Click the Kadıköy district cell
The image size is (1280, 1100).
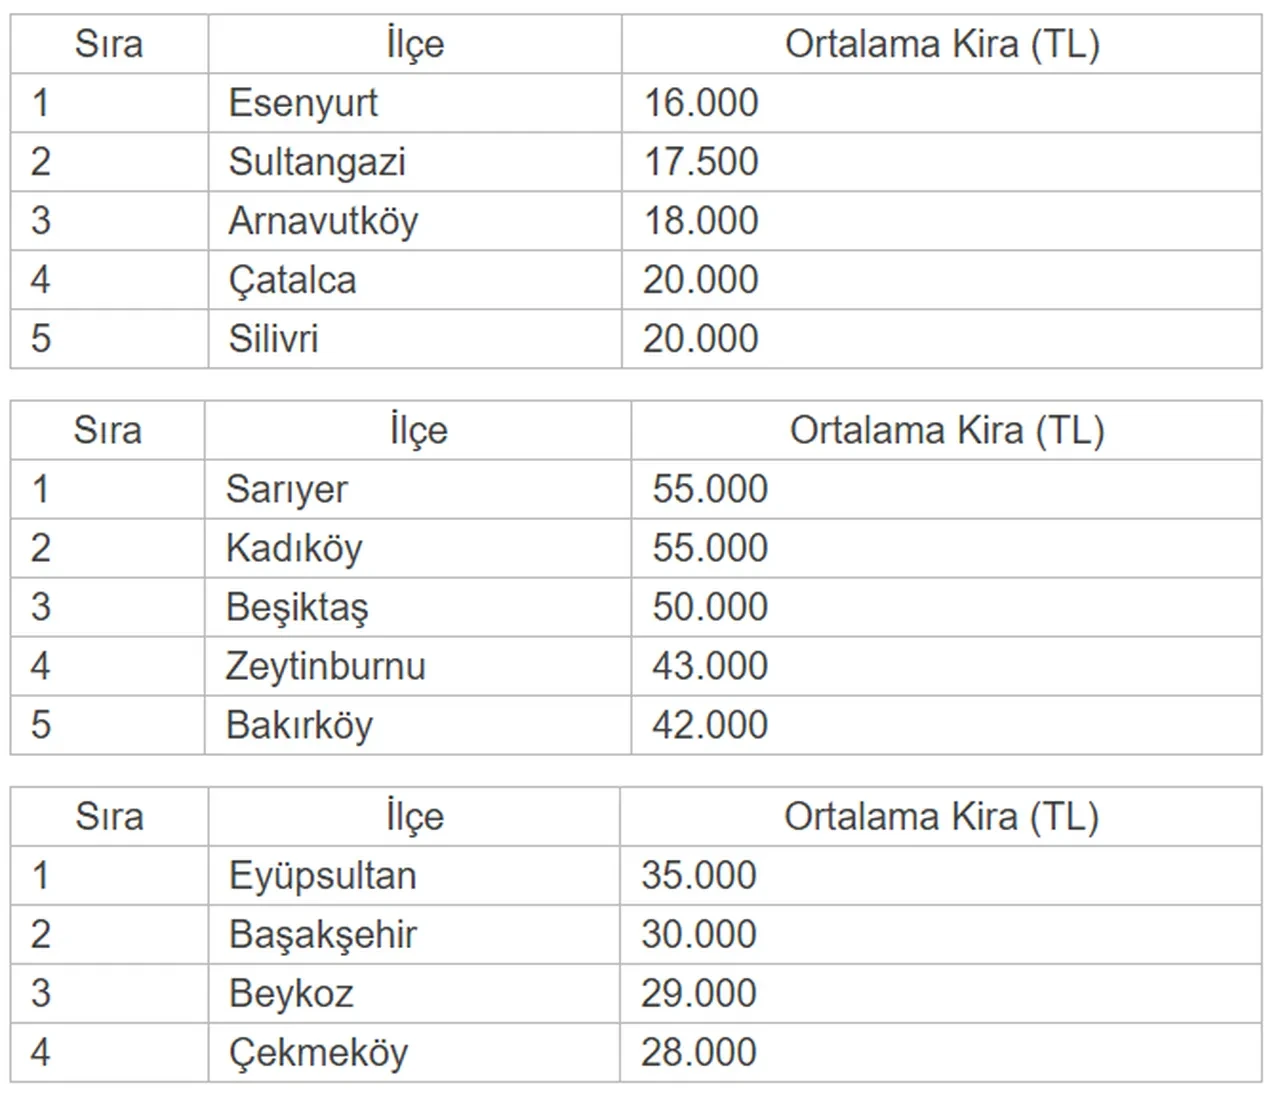(294, 548)
